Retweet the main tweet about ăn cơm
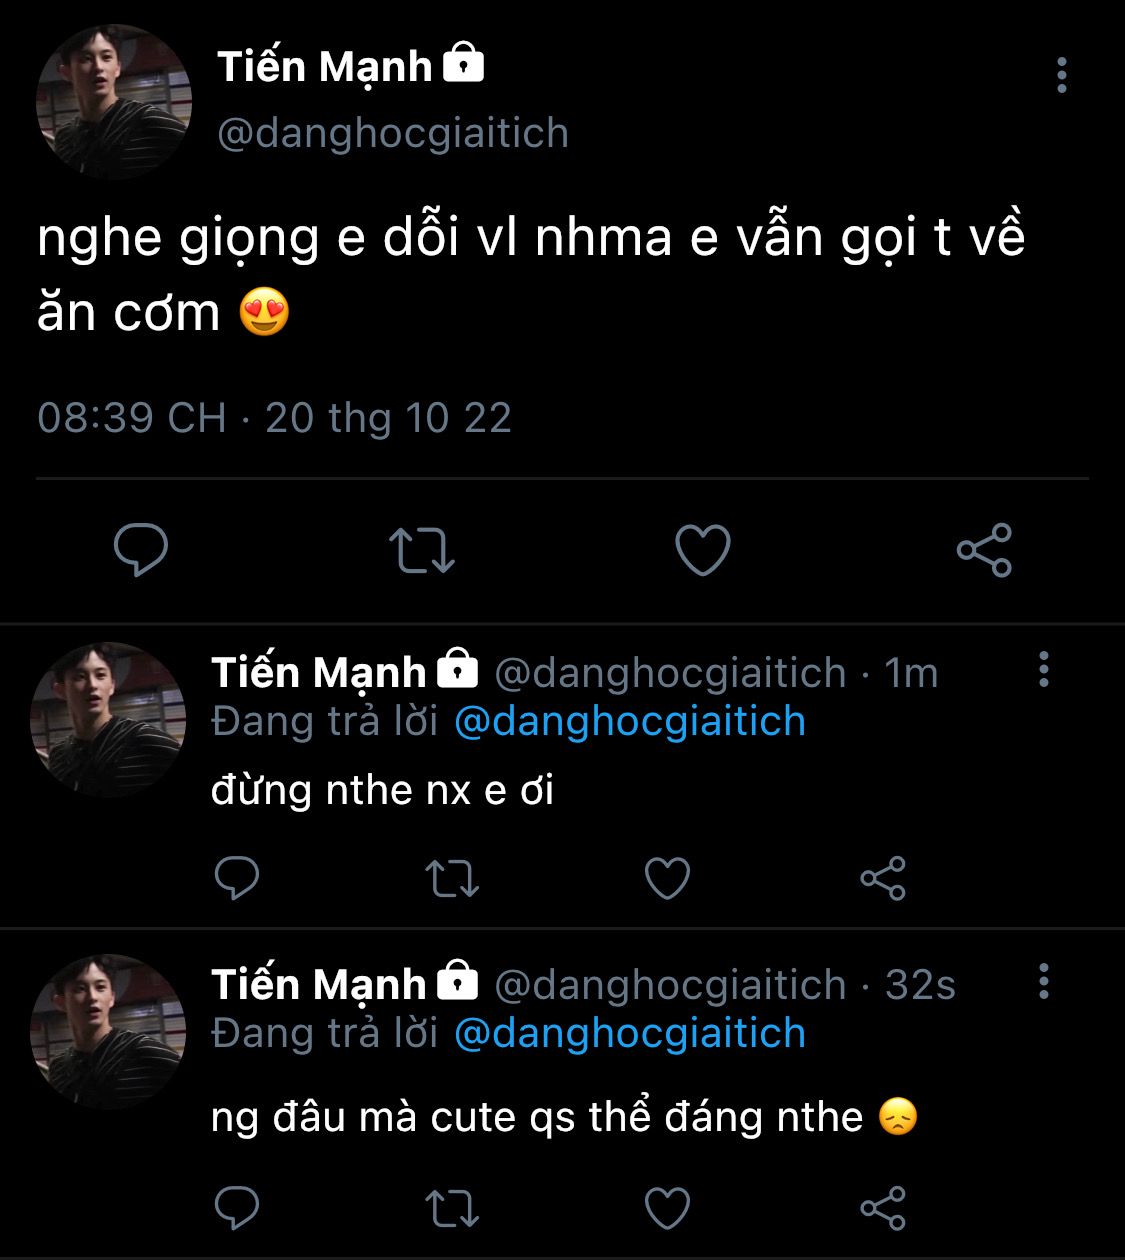Image resolution: width=1125 pixels, height=1260 pixels. (421, 550)
